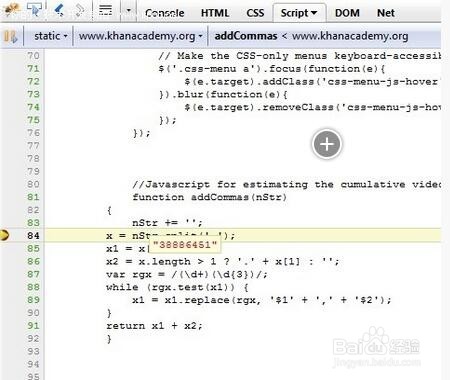
Task: Click the comment '// Make the CSS-only menus'
Action: (299, 56)
